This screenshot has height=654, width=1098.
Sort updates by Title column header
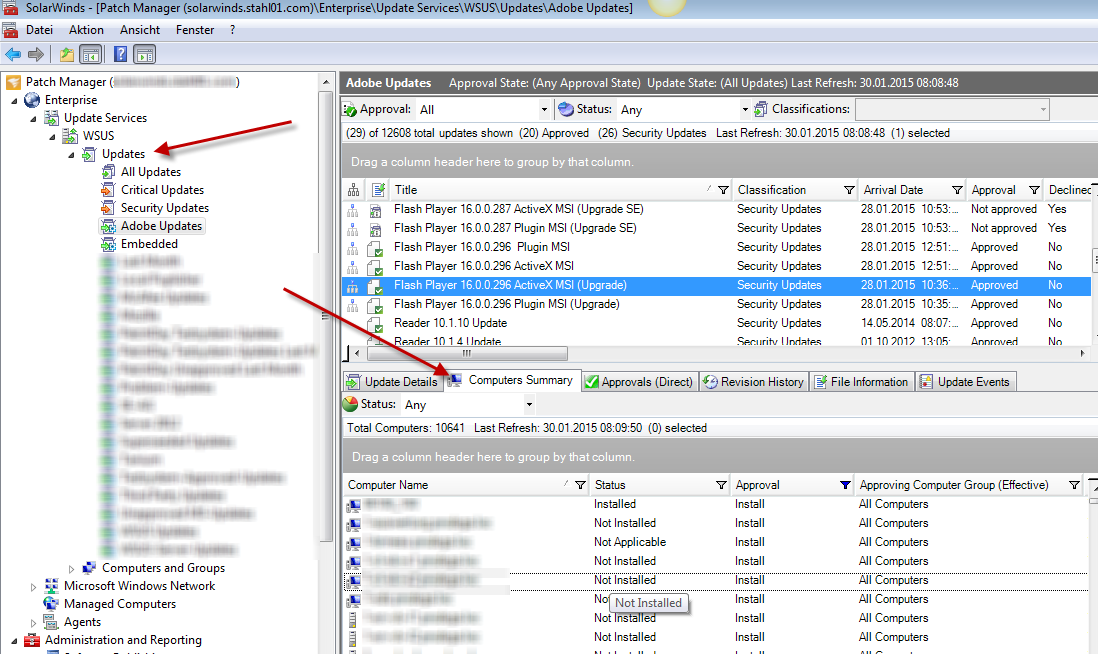[405, 190]
